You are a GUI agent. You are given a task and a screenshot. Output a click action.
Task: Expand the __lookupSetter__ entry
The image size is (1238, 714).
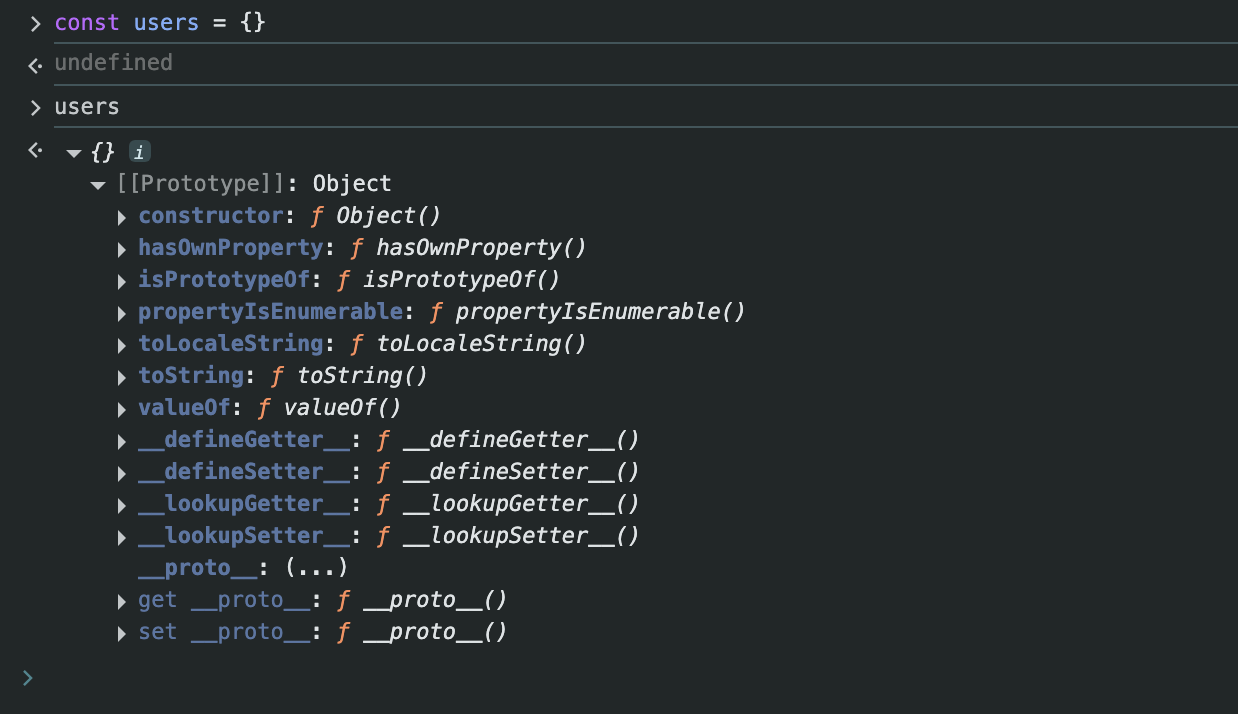(122, 537)
